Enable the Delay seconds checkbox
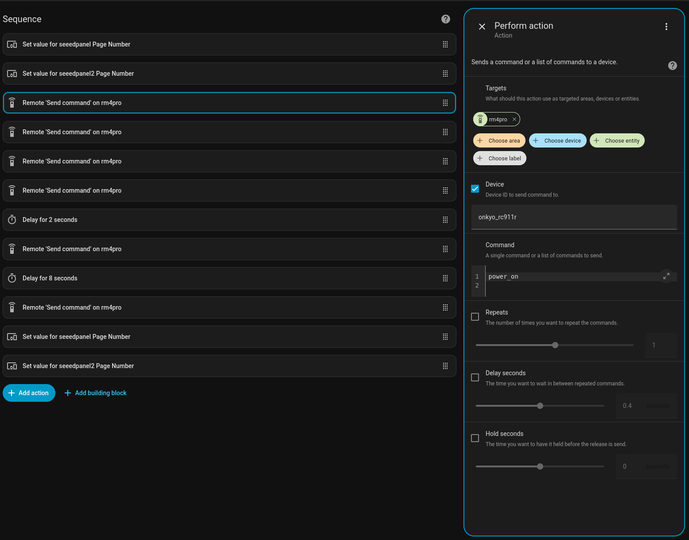Image resolution: width=689 pixels, height=540 pixels. click(475, 377)
